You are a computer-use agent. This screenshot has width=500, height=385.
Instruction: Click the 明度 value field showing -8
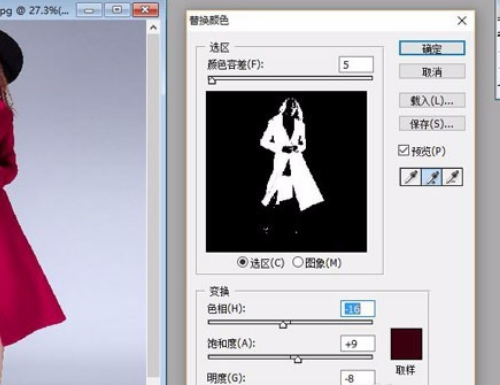[x=358, y=378]
